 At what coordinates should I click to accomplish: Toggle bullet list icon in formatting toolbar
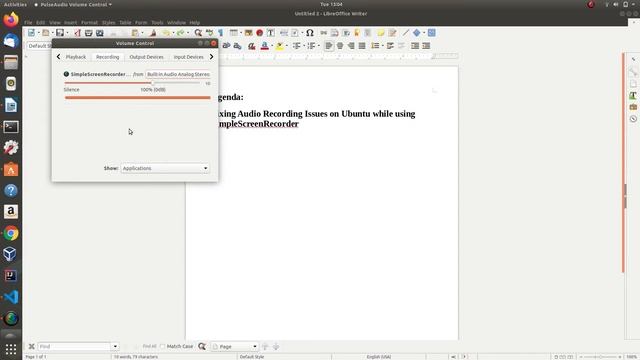[296, 46]
